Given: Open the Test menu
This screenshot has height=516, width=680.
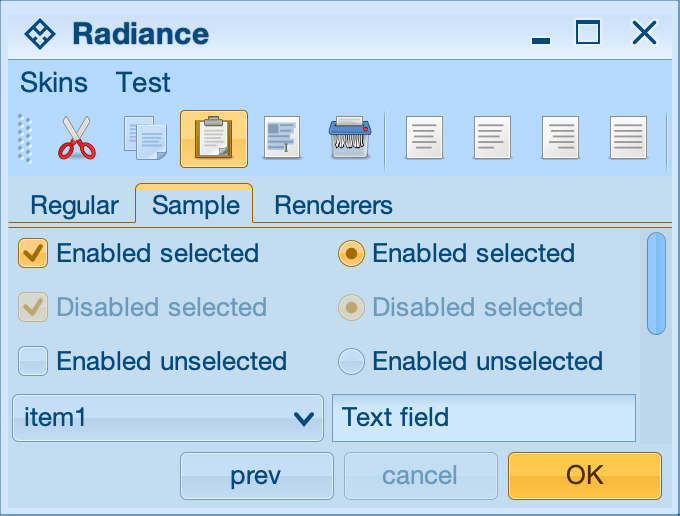Looking at the screenshot, I should [x=143, y=82].
